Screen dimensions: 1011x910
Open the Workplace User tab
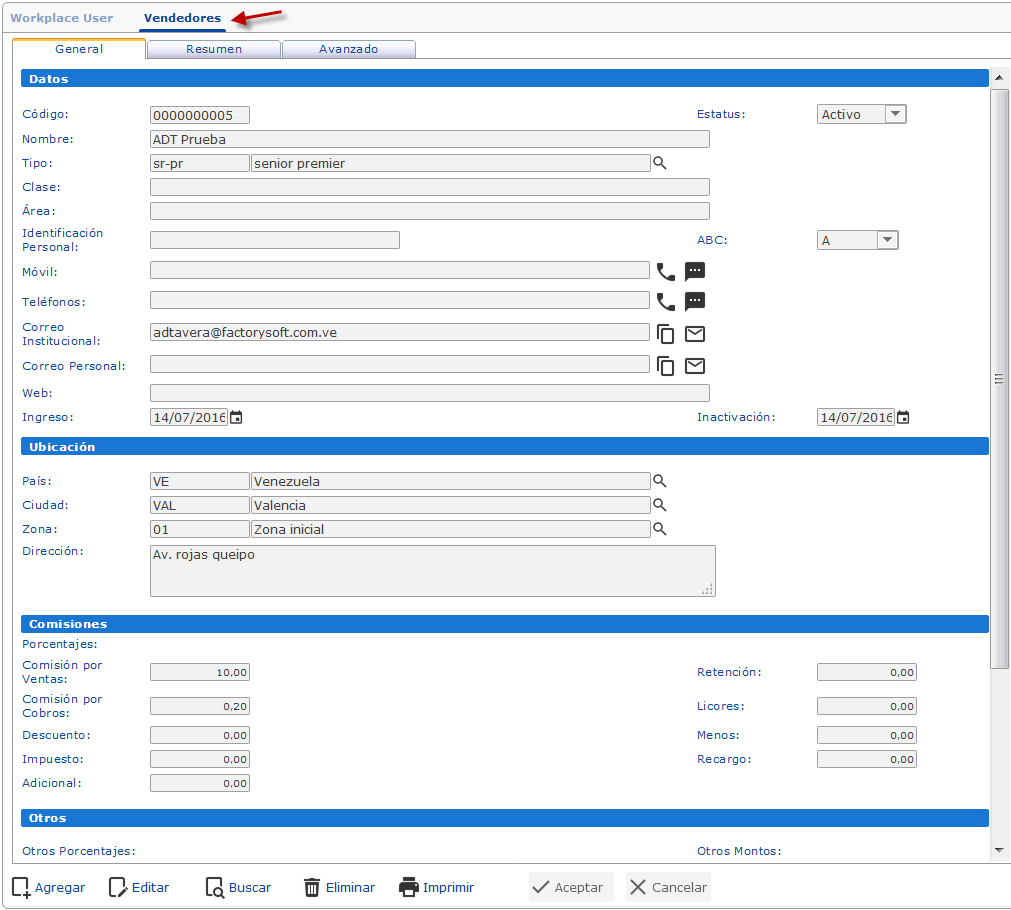(x=62, y=18)
